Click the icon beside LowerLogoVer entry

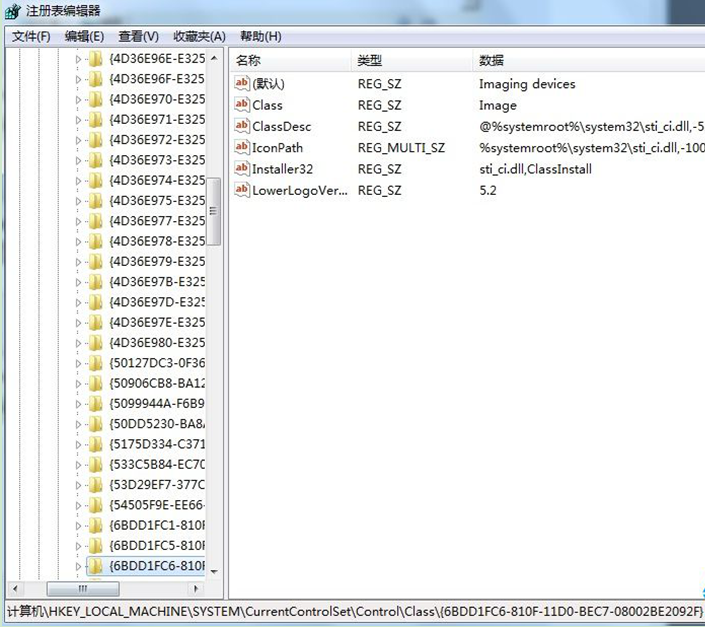click(241, 189)
